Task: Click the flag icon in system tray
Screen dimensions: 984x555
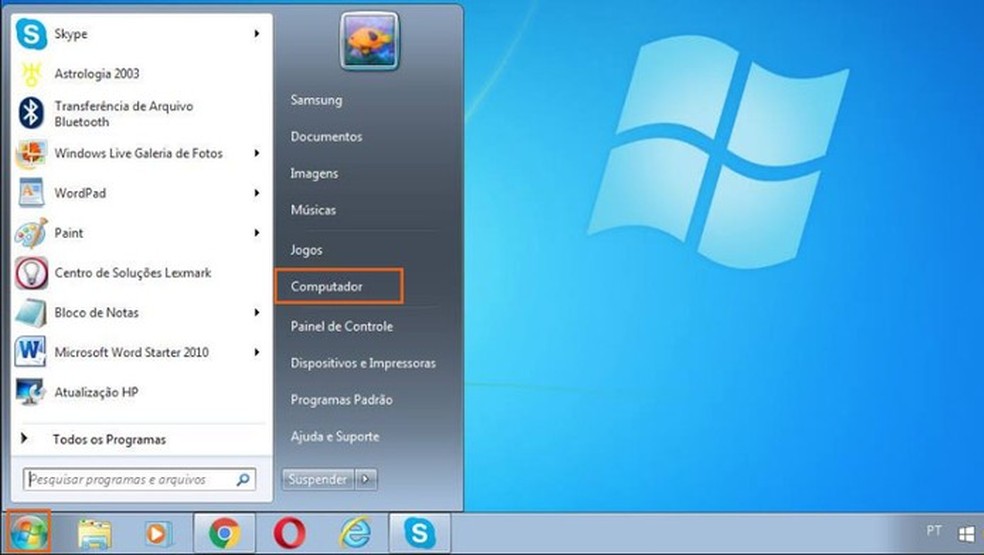Action: 966,534
